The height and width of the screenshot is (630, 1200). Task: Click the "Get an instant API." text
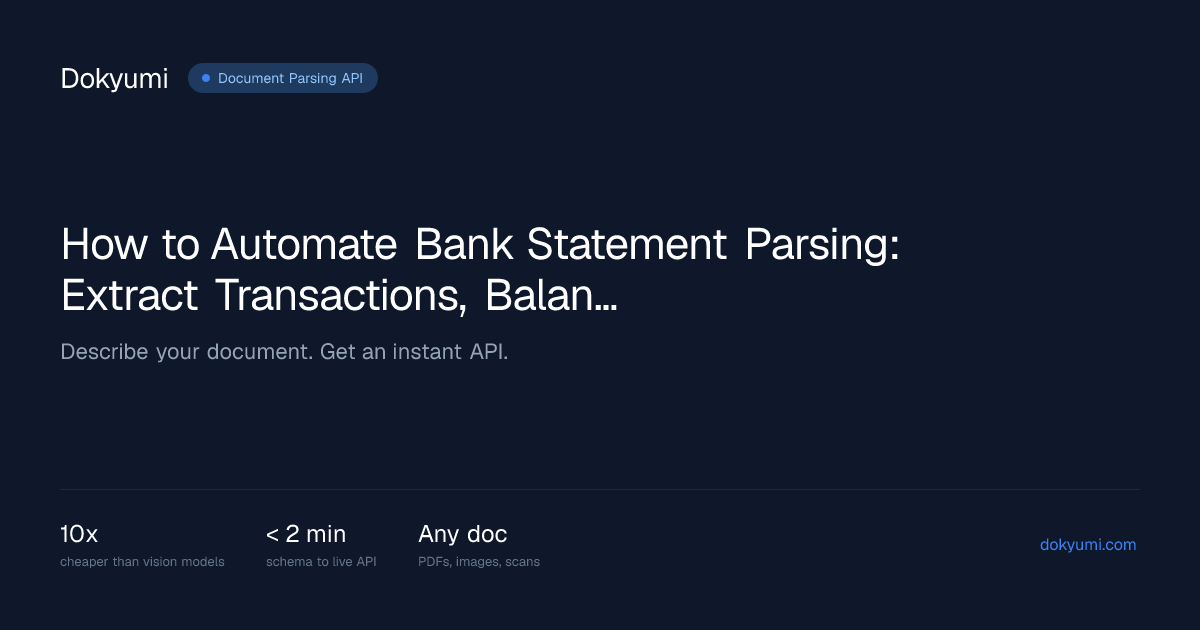[414, 353]
